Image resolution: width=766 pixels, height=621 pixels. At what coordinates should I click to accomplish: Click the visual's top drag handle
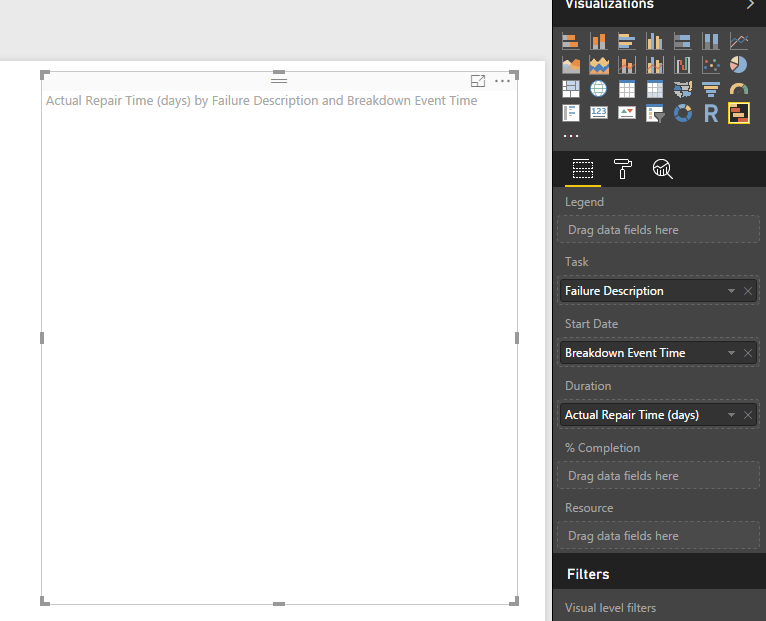pyautogui.click(x=279, y=80)
